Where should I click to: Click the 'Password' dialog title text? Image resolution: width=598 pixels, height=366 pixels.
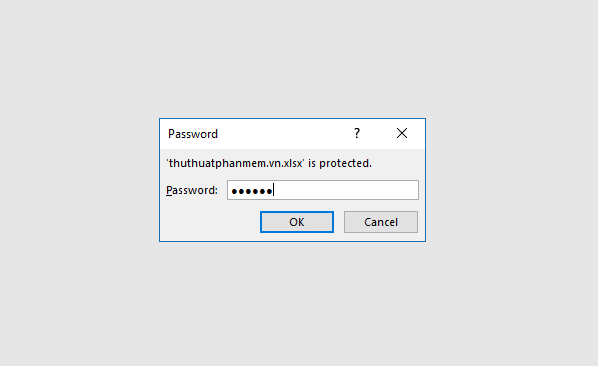pyautogui.click(x=193, y=134)
